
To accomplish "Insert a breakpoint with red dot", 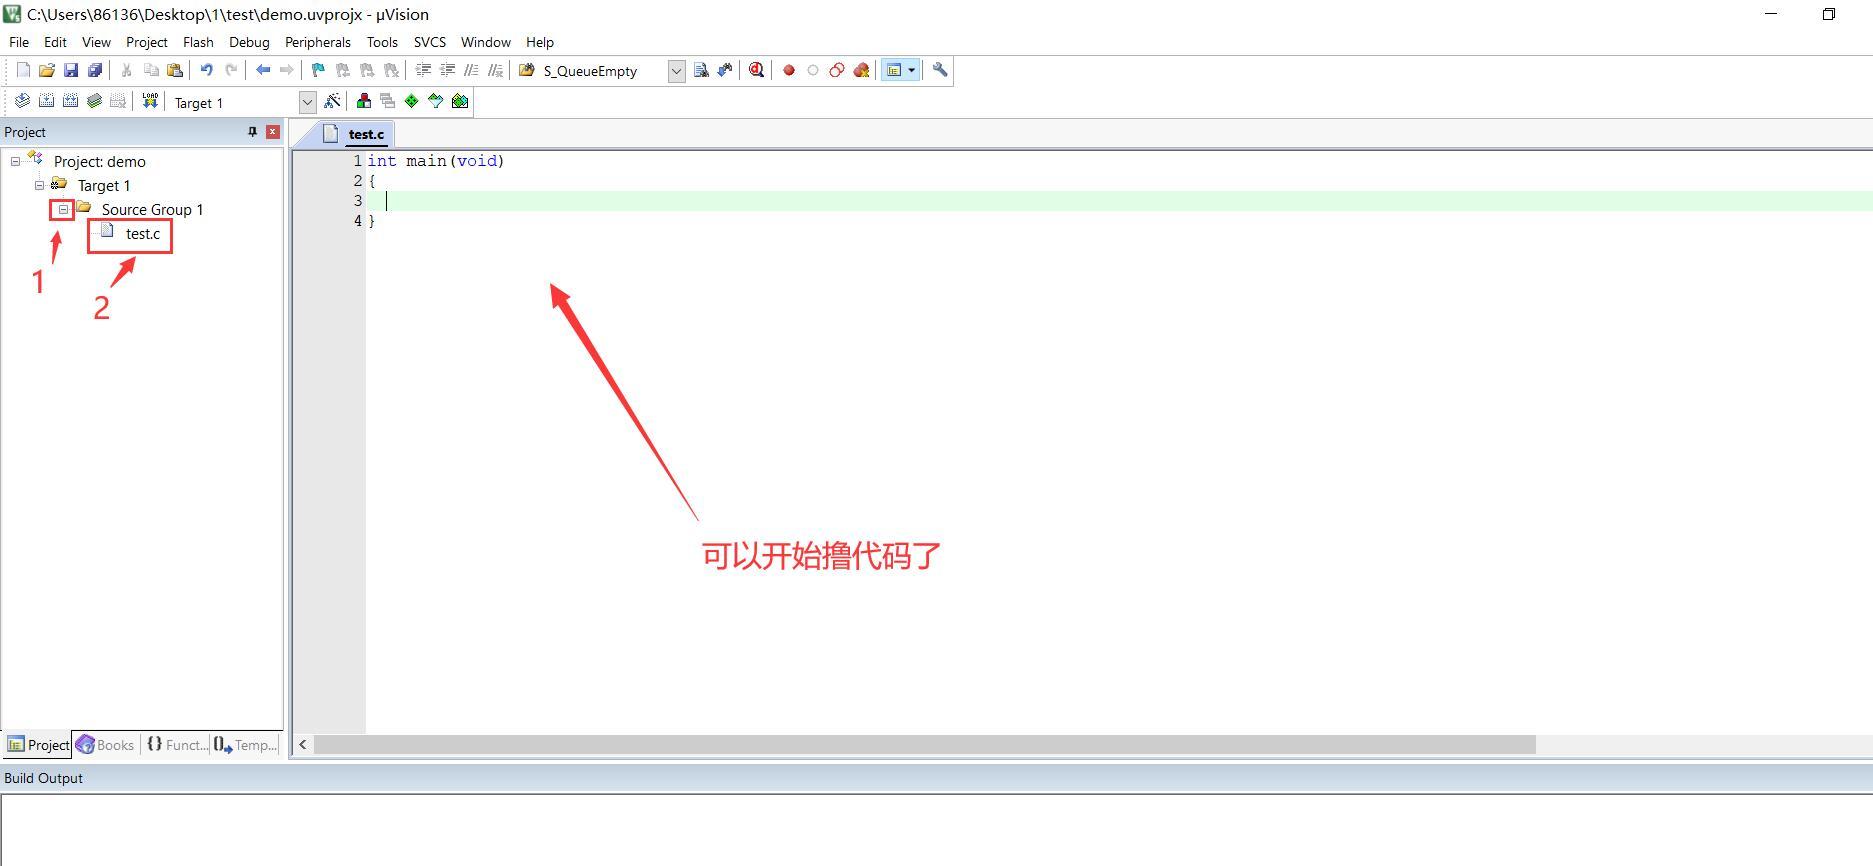I will coord(789,70).
